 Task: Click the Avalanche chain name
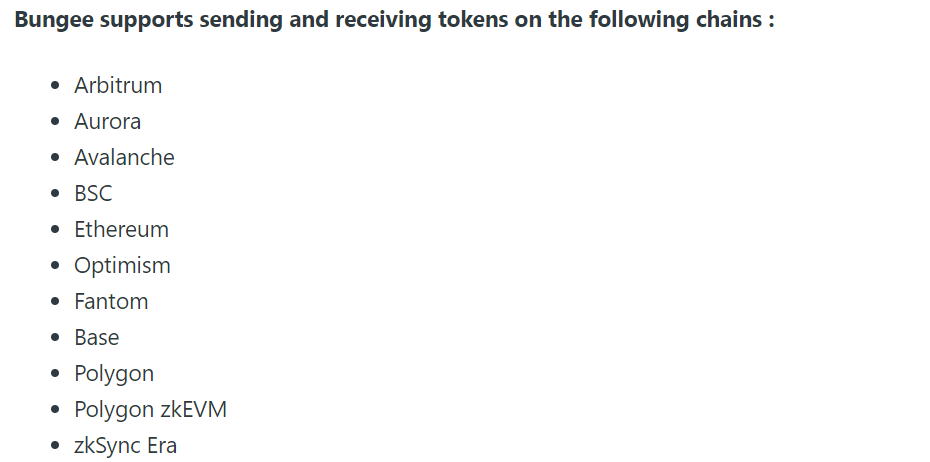124,157
